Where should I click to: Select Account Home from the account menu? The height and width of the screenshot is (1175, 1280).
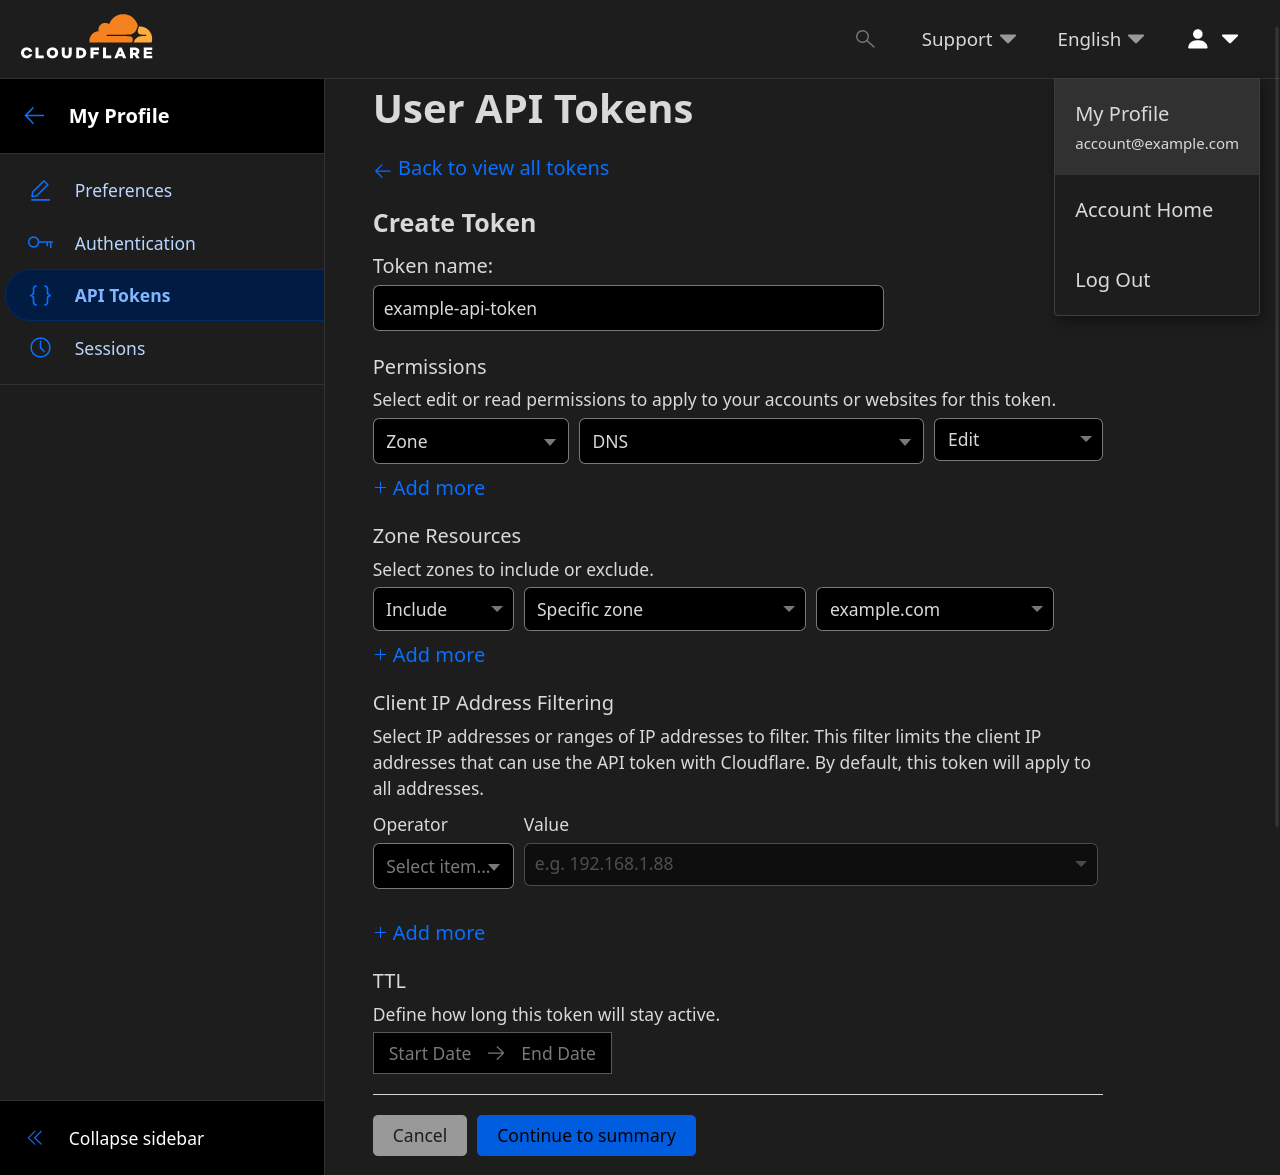(1143, 210)
